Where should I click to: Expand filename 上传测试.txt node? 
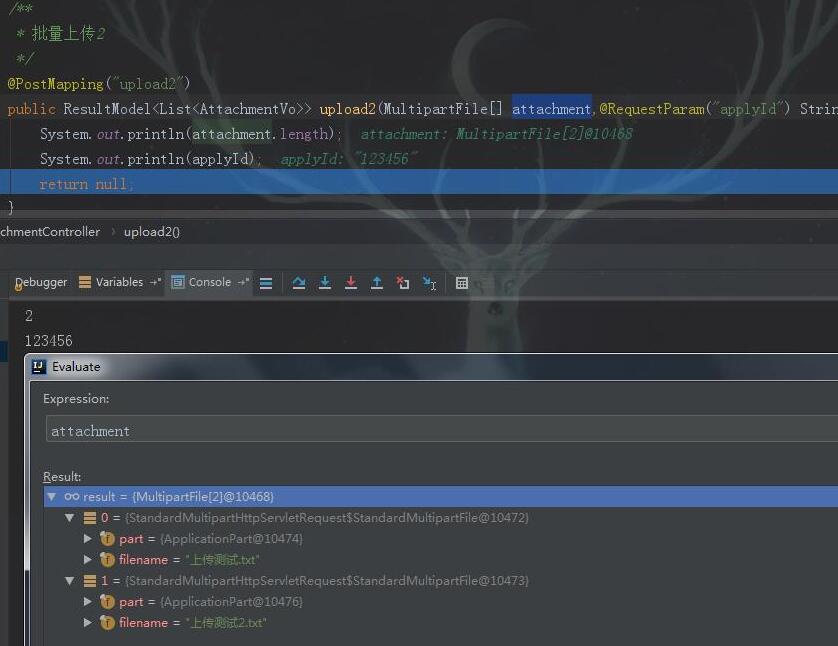click(x=88, y=559)
